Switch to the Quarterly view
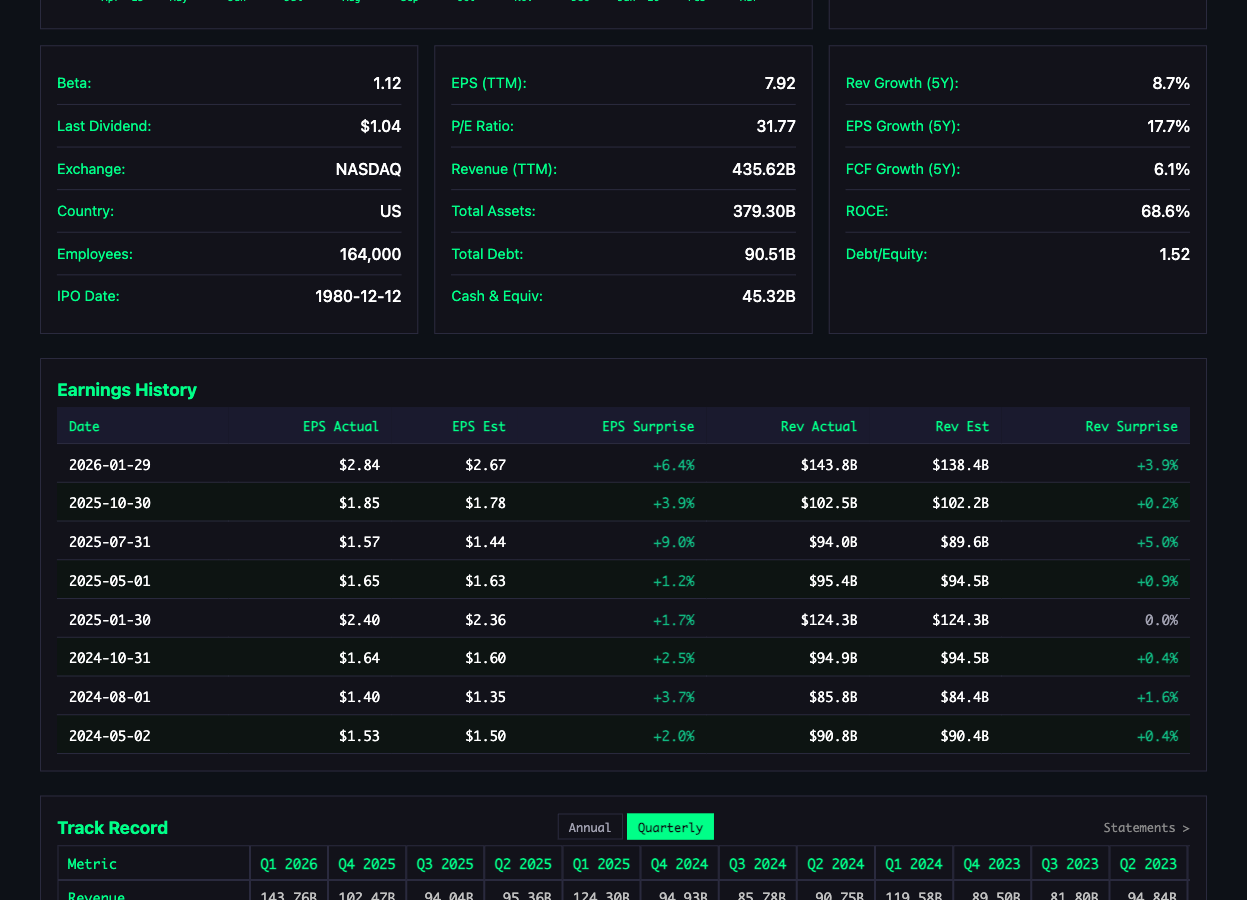Screen dimensions: 1247x900 pyautogui.click(x=670, y=827)
